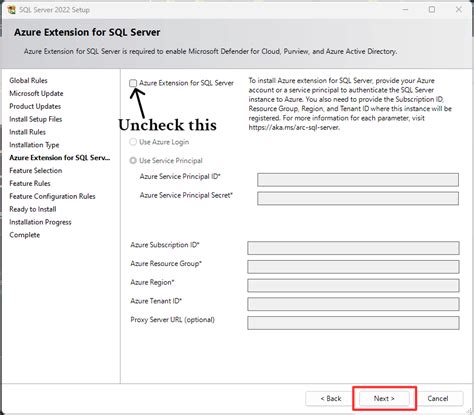Click the Azure Service Principal ID* label
474x415 pixels.
[180, 177]
